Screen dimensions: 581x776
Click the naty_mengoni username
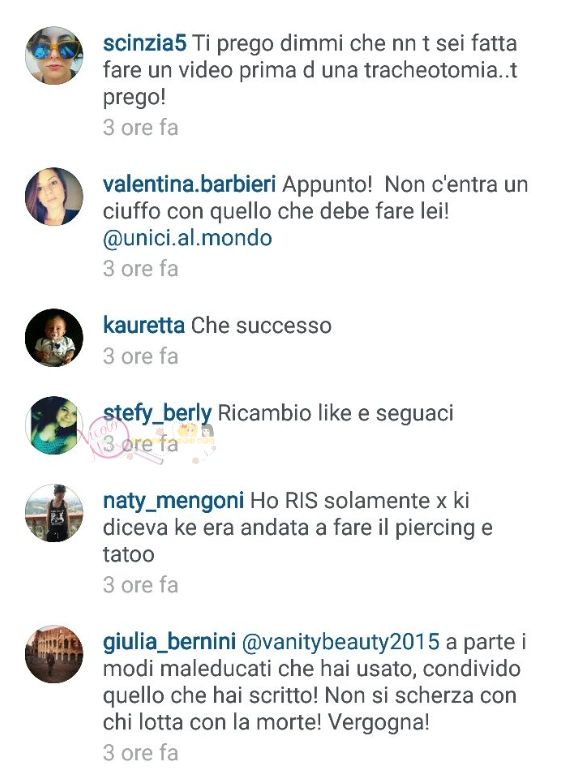click(x=173, y=501)
